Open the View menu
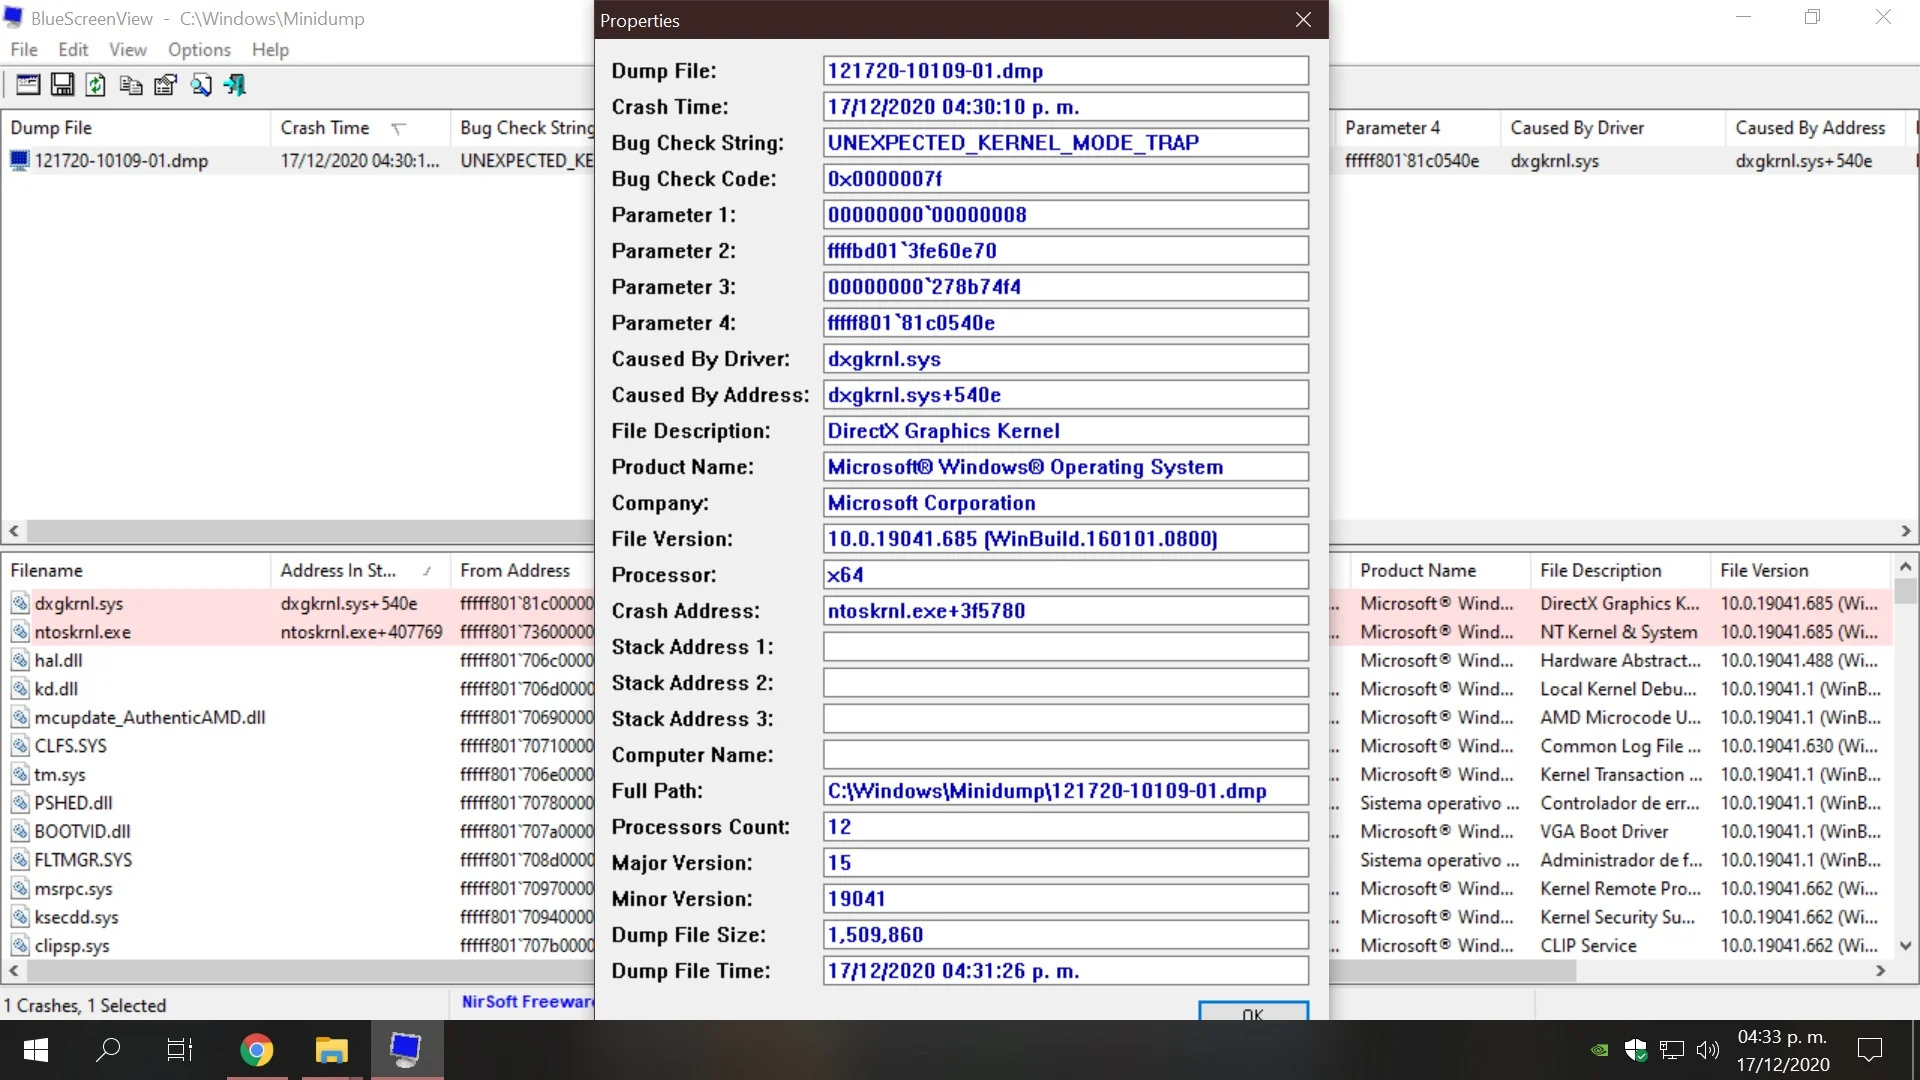This screenshot has height=1080, width=1920. 127,50
